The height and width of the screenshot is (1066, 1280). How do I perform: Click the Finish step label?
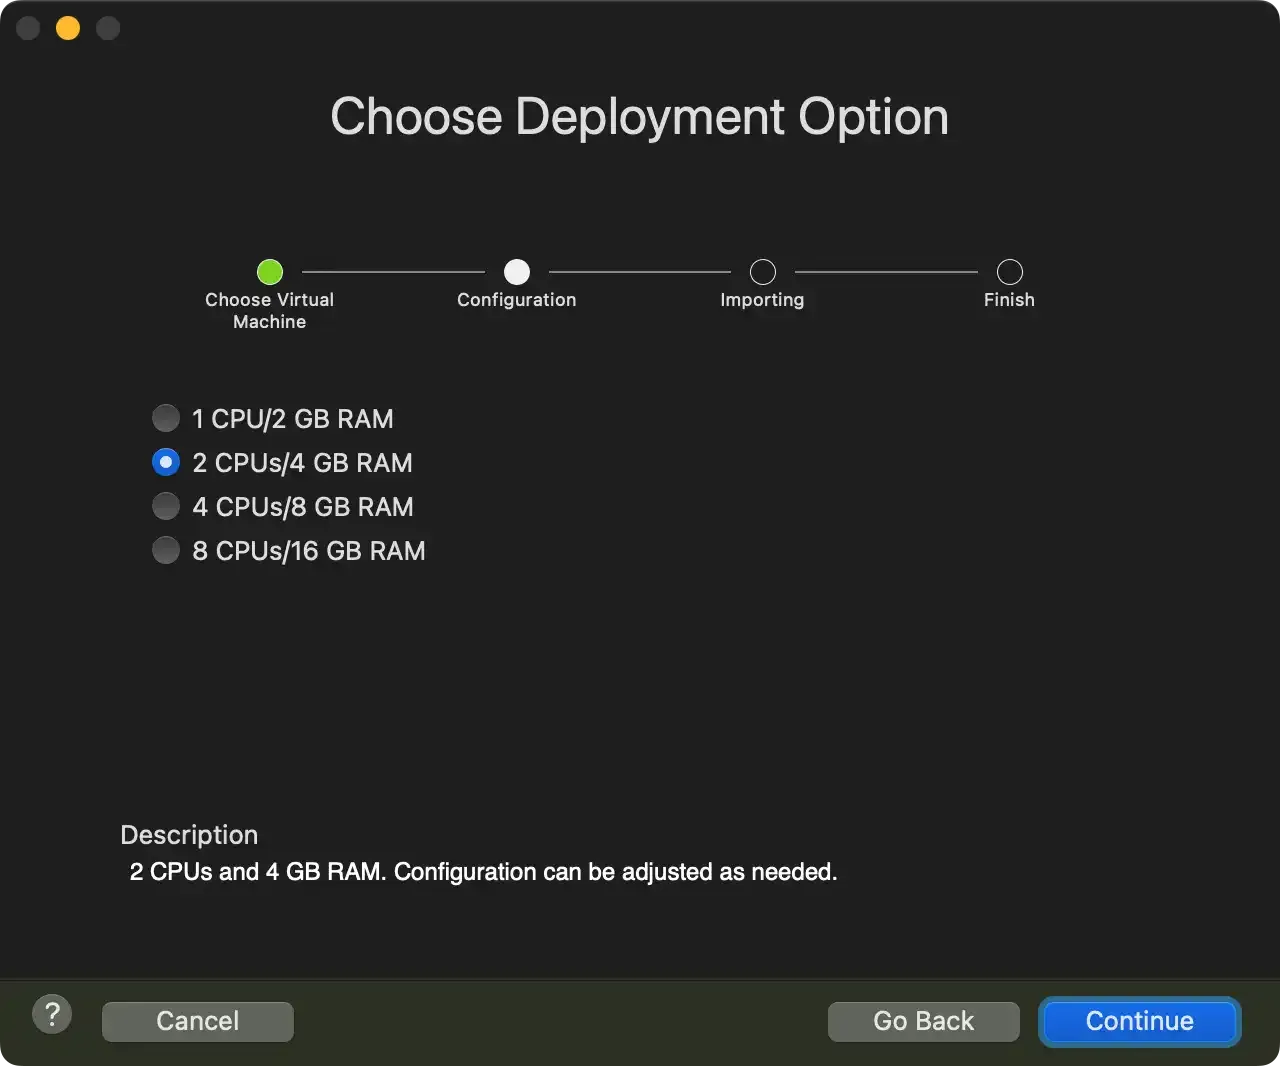(x=1009, y=300)
